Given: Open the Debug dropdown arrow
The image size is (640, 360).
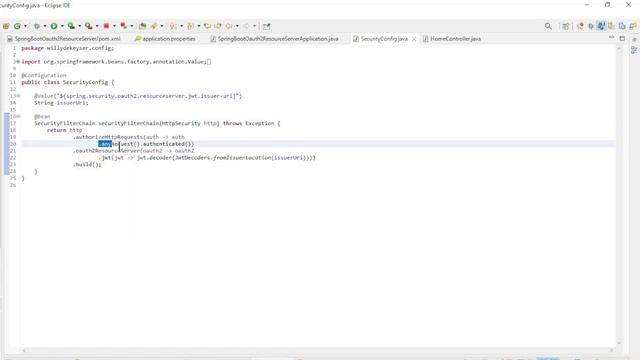Looking at the screenshot, I should [44, 26].
